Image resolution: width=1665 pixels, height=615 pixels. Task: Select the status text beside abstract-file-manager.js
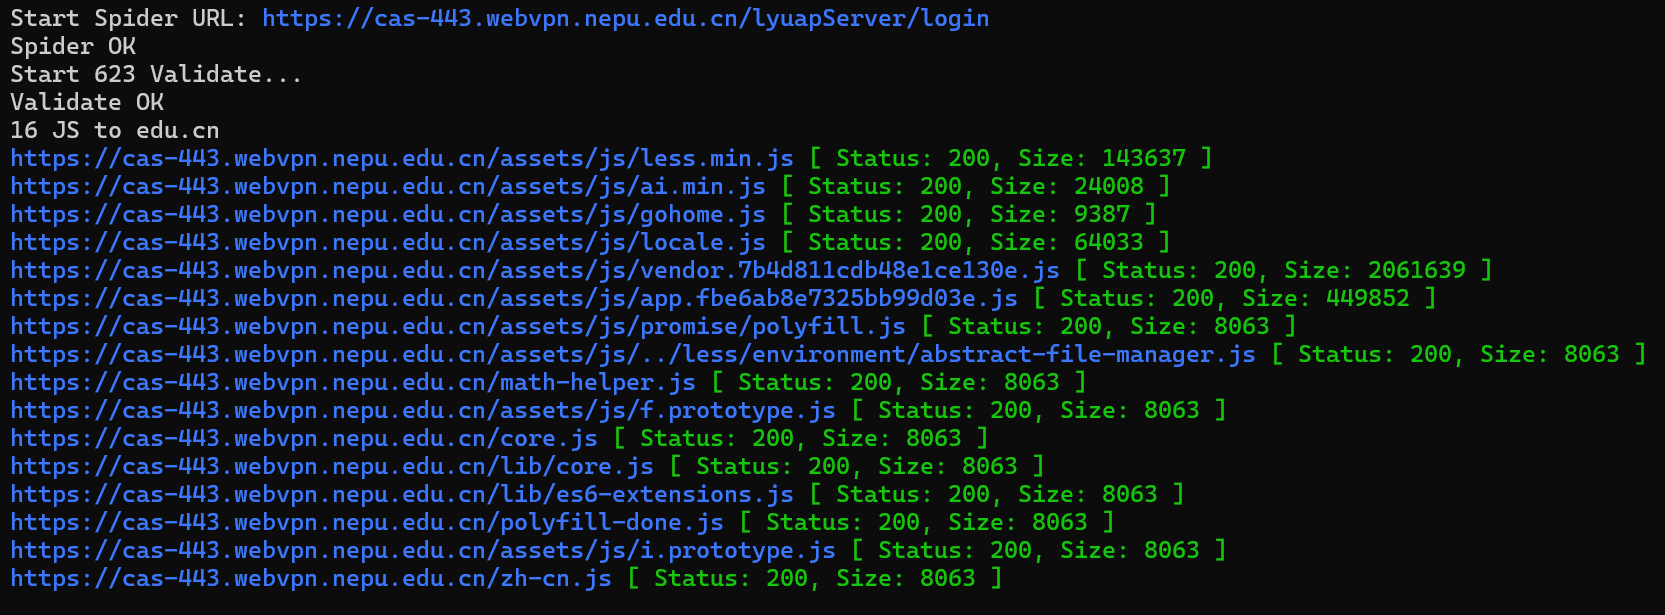click(x=1459, y=355)
